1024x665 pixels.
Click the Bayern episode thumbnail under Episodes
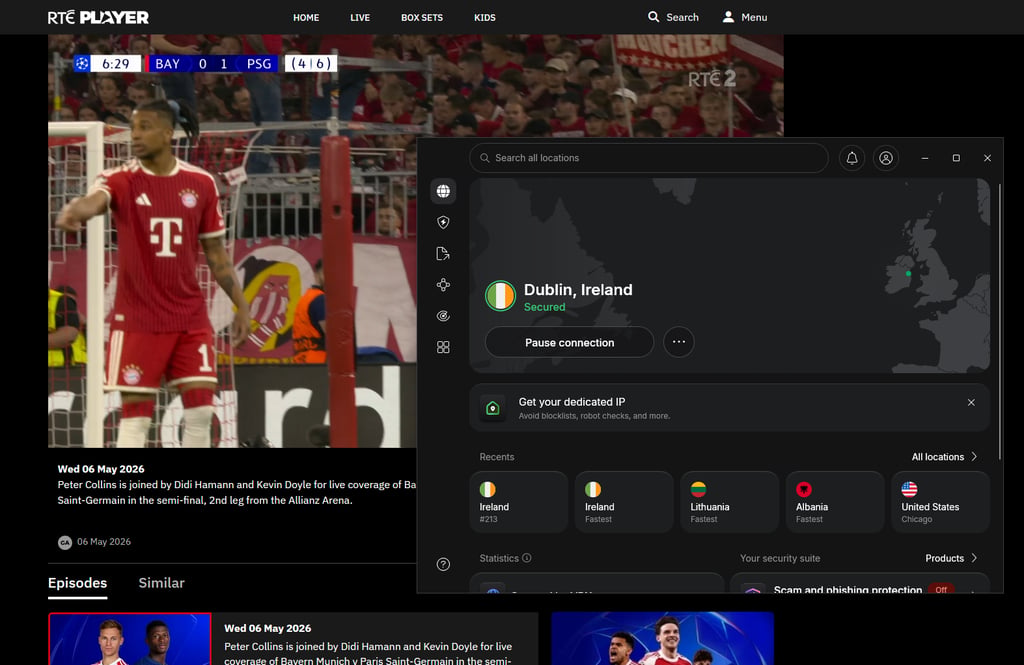tap(130, 639)
